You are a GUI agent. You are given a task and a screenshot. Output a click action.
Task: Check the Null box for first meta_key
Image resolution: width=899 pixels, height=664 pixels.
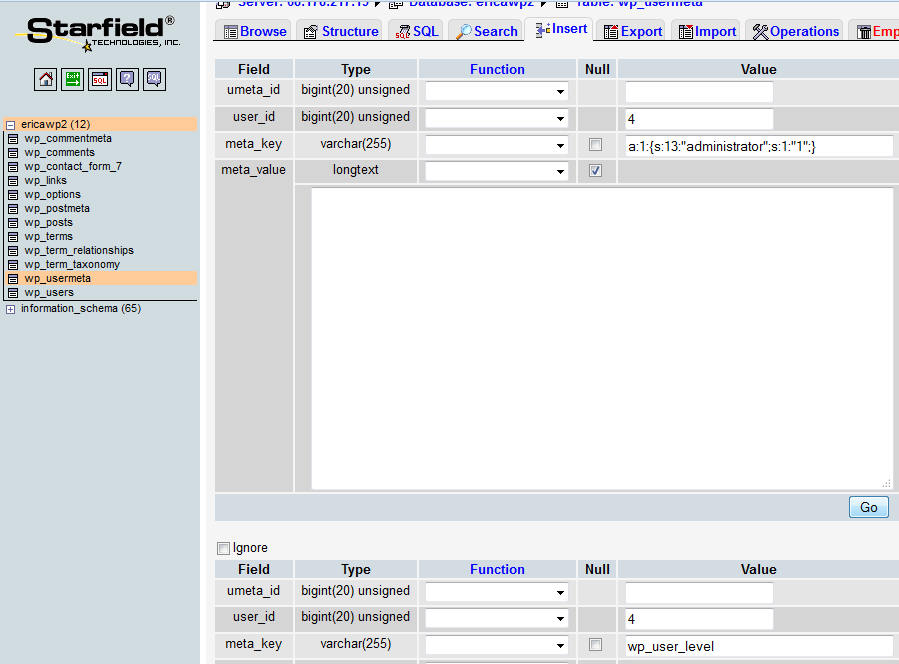pyautogui.click(x=596, y=145)
